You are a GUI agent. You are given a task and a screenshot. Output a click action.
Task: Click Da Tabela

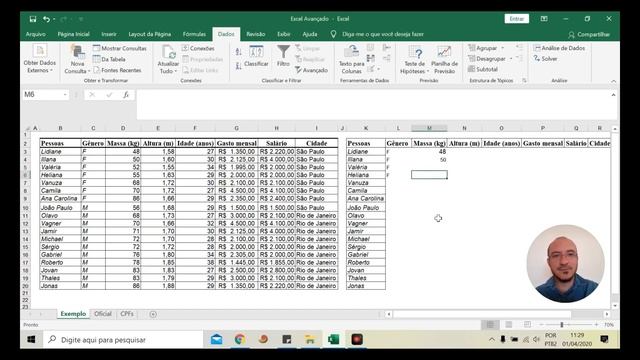click(109, 59)
